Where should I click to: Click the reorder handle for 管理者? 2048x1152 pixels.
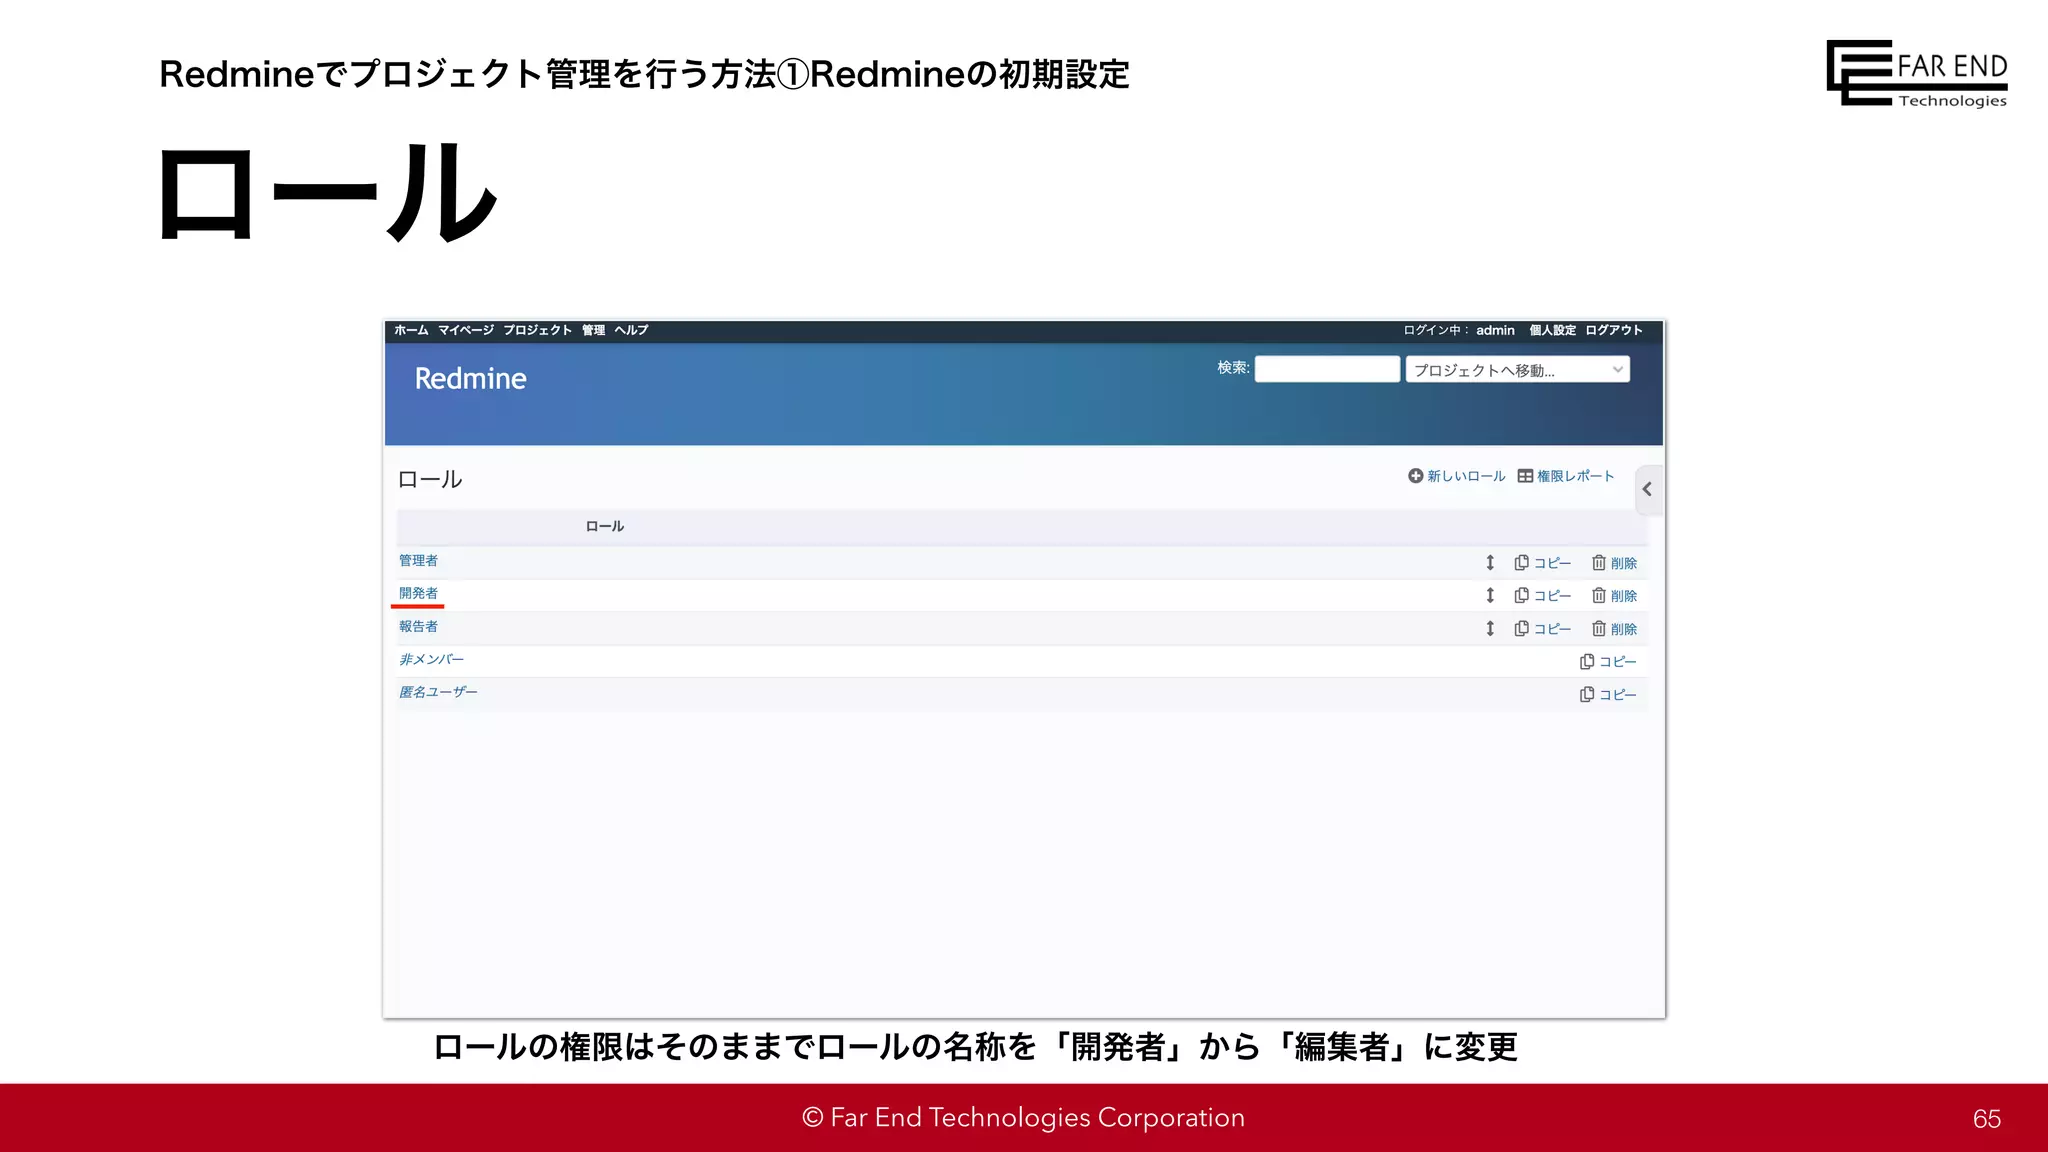(1490, 563)
